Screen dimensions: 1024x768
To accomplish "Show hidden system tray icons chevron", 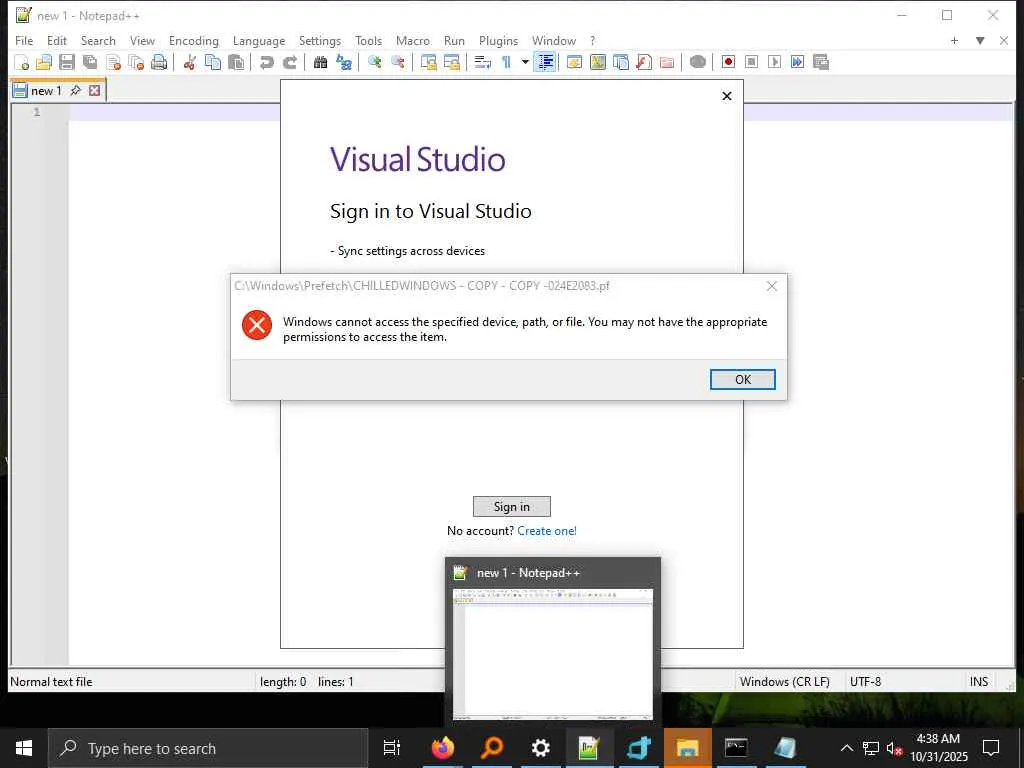I will coord(846,748).
